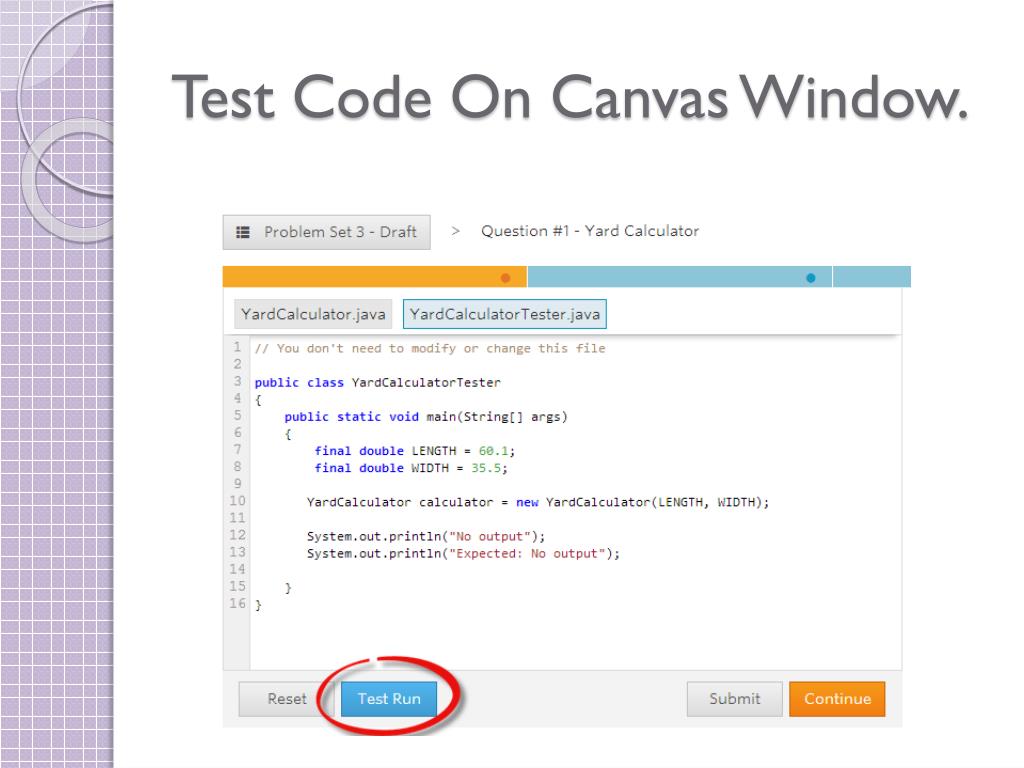Screen dimensions: 1024x768
Task: Click the orange progress bar segment
Action: (x=374, y=277)
